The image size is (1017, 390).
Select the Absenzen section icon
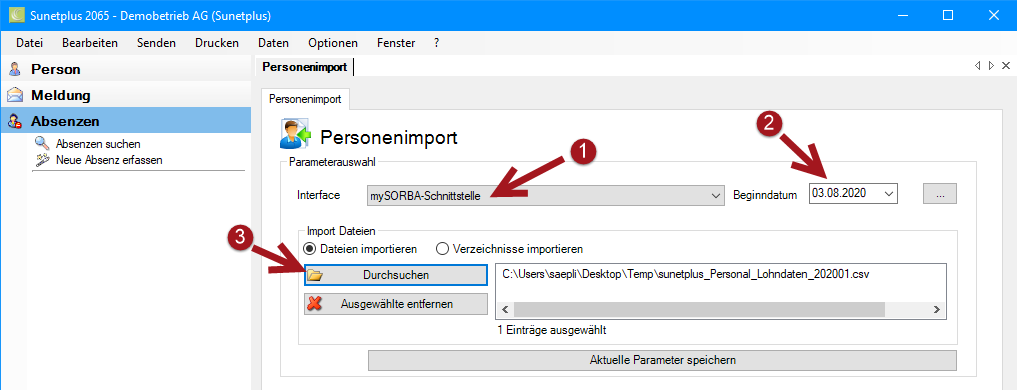[14, 121]
